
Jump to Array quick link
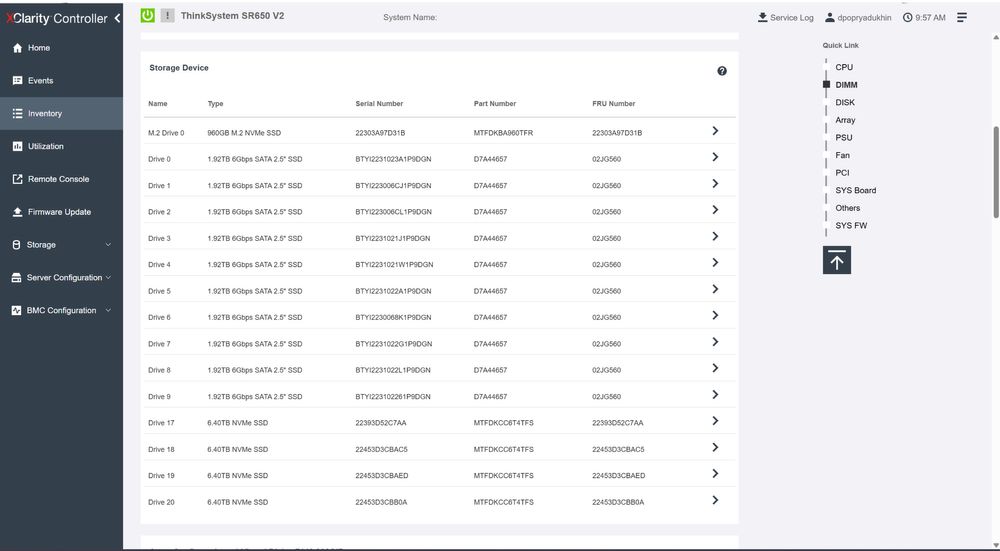click(845, 120)
